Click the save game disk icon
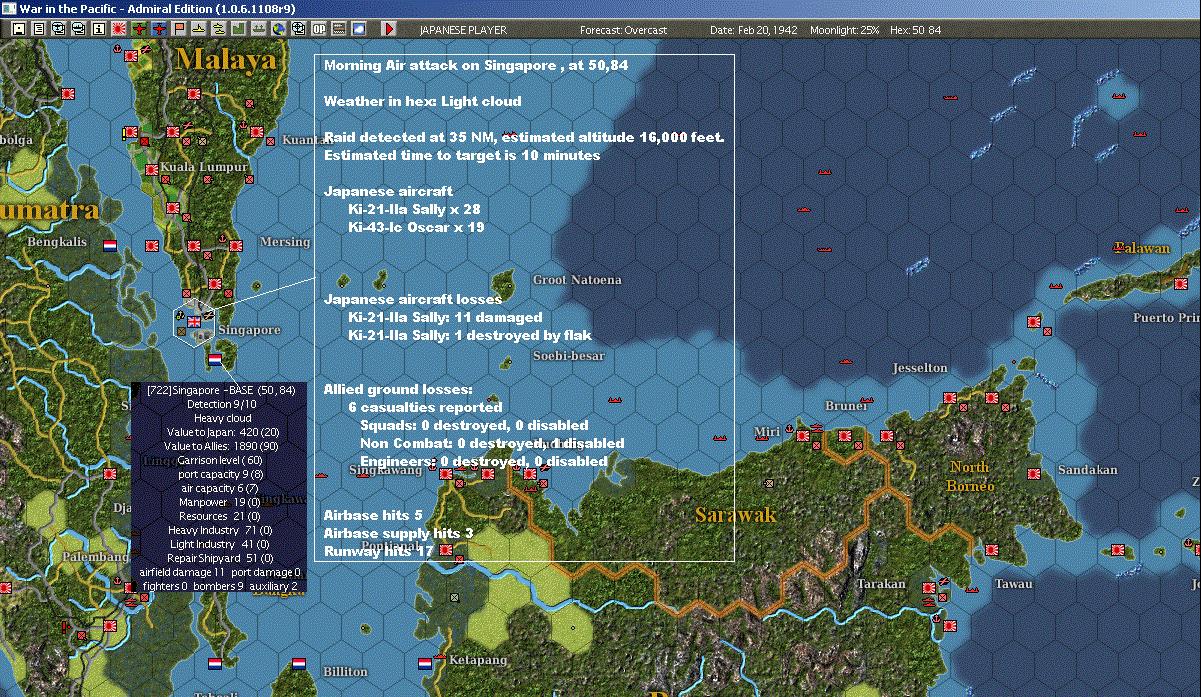Screen dimensions: 1201x697 tap(18, 29)
